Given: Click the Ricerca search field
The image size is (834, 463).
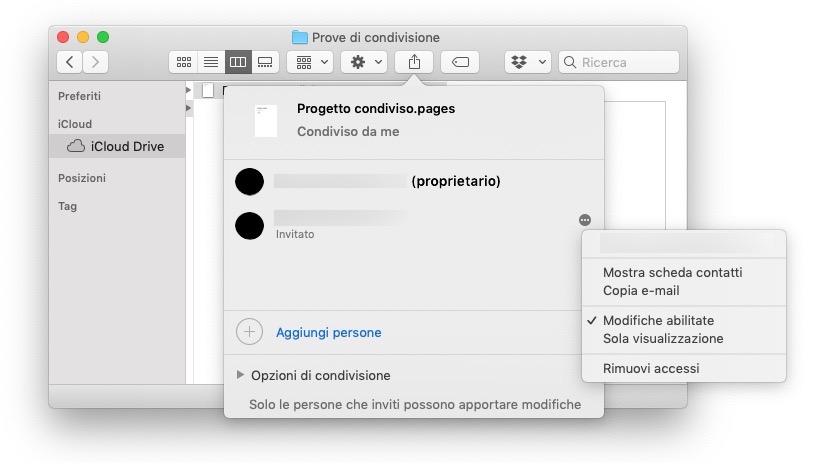Looking at the screenshot, I should click(619, 62).
